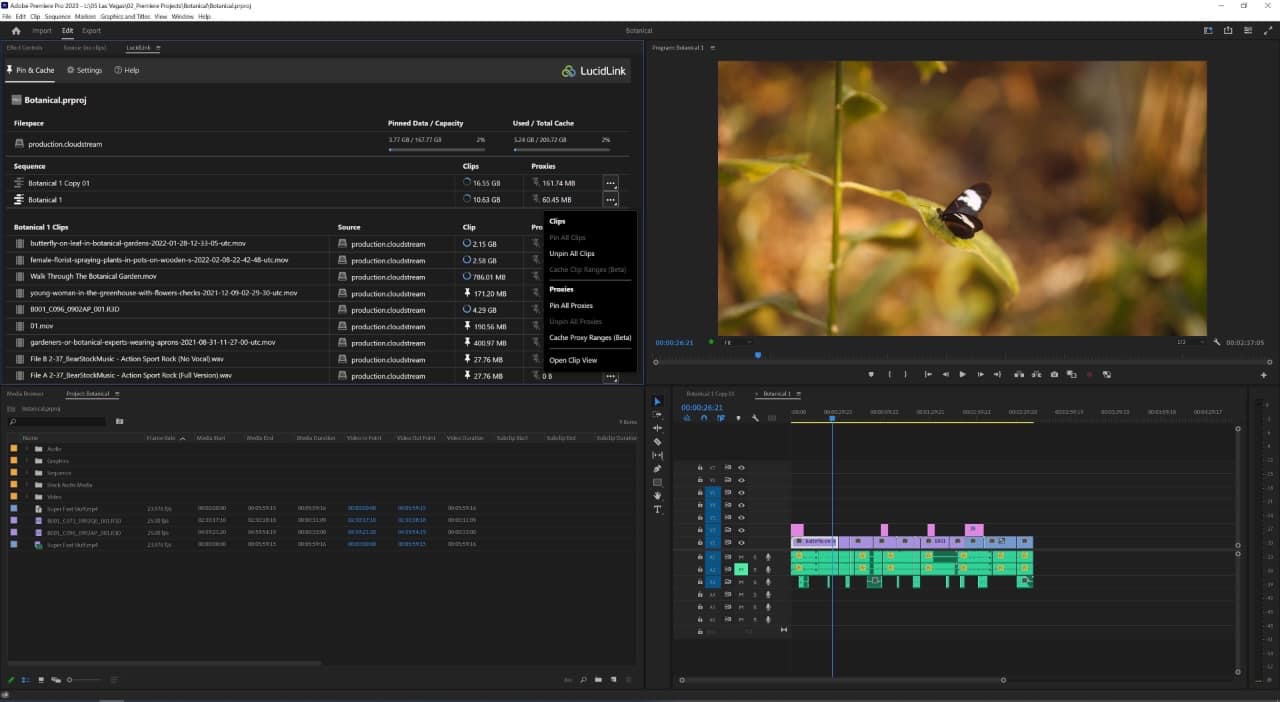Open Project Botanical panel menu
Viewport: 1280px width, 702px height.
(117, 394)
